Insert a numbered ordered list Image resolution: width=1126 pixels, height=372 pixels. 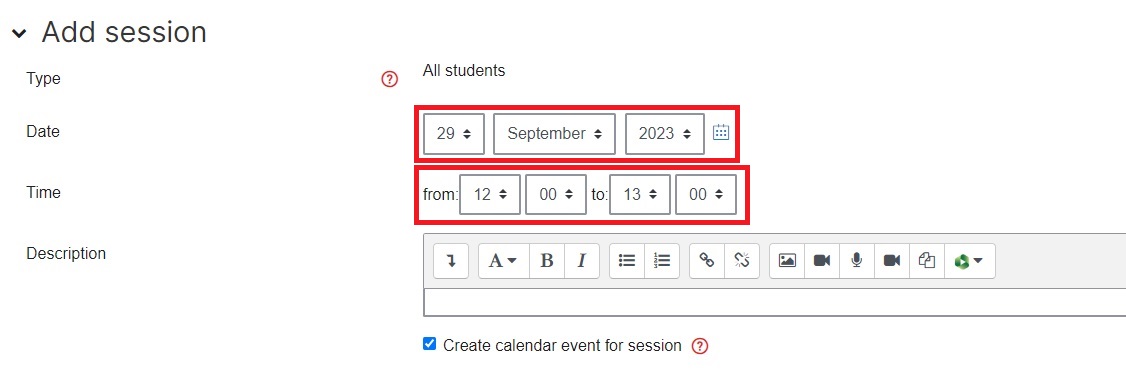pyautogui.click(x=662, y=261)
